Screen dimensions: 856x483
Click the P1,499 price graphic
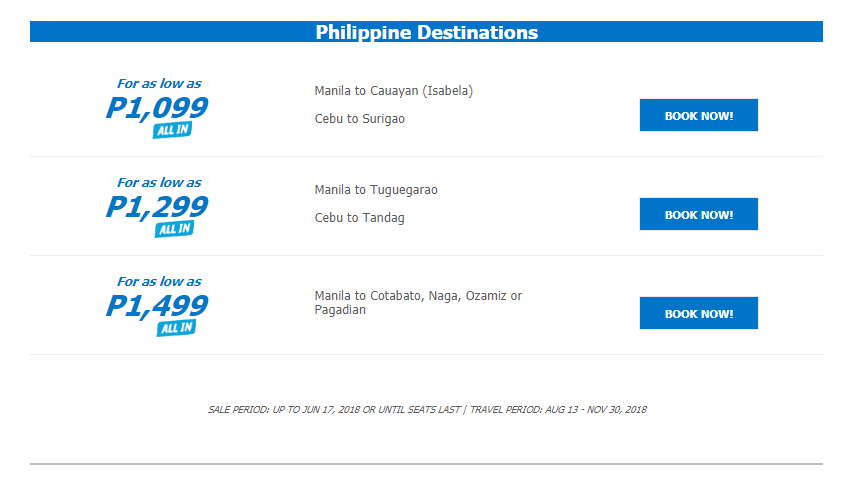point(157,306)
